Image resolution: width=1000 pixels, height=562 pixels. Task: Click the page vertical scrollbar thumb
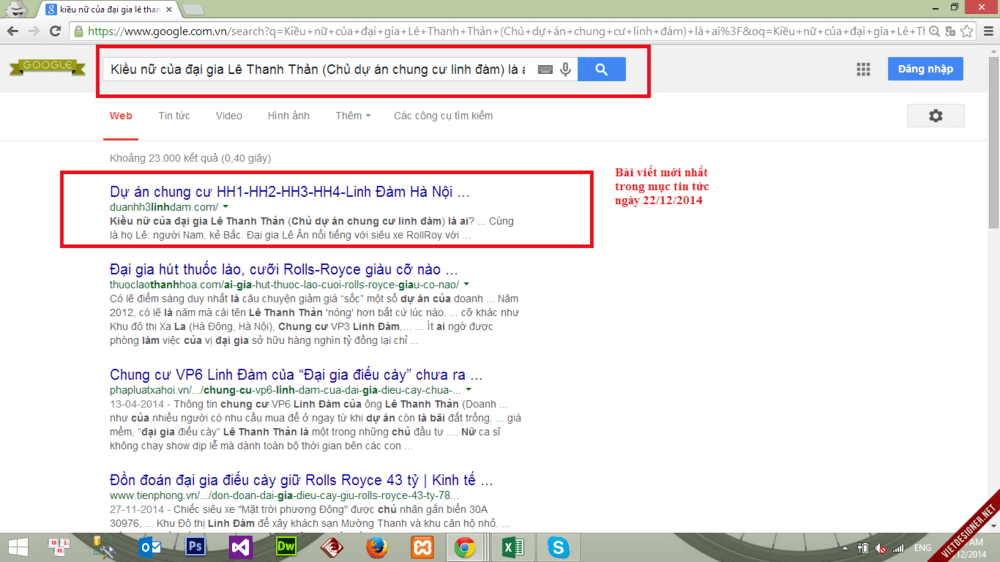(x=994, y=144)
